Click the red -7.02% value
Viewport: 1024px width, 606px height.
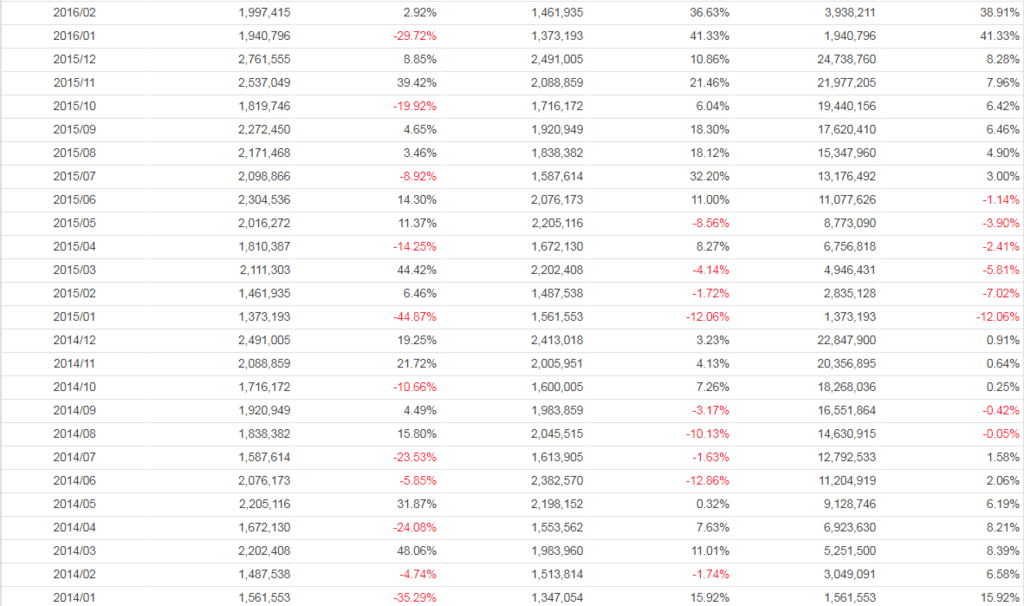pos(1000,294)
